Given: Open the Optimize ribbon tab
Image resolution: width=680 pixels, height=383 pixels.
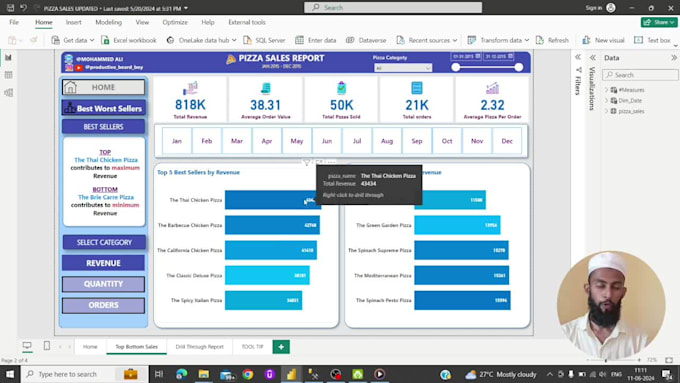Looking at the screenshot, I should 175,22.
